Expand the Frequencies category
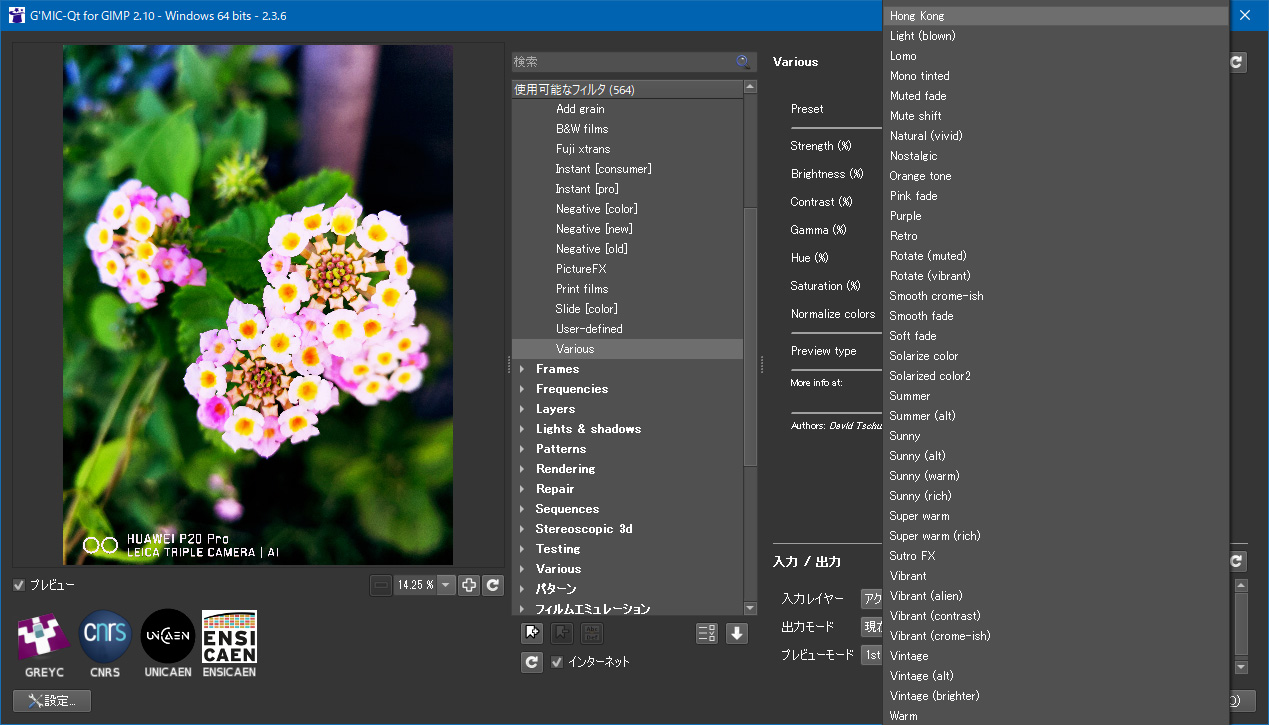This screenshot has width=1269, height=725. [x=522, y=389]
